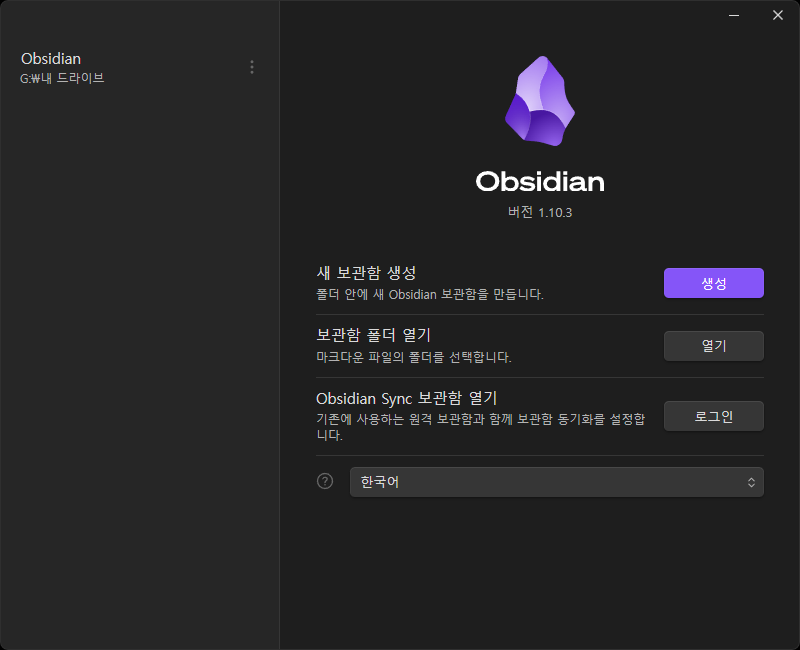The width and height of the screenshot is (800, 650).
Task: Open the 한국어 language dropdown
Action: 557,482
